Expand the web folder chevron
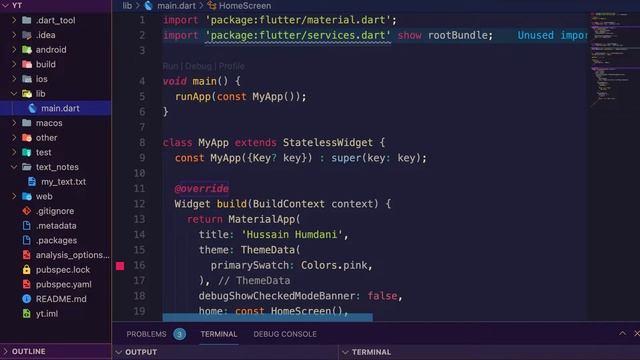This screenshot has width=640, height=360. tap(14, 196)
